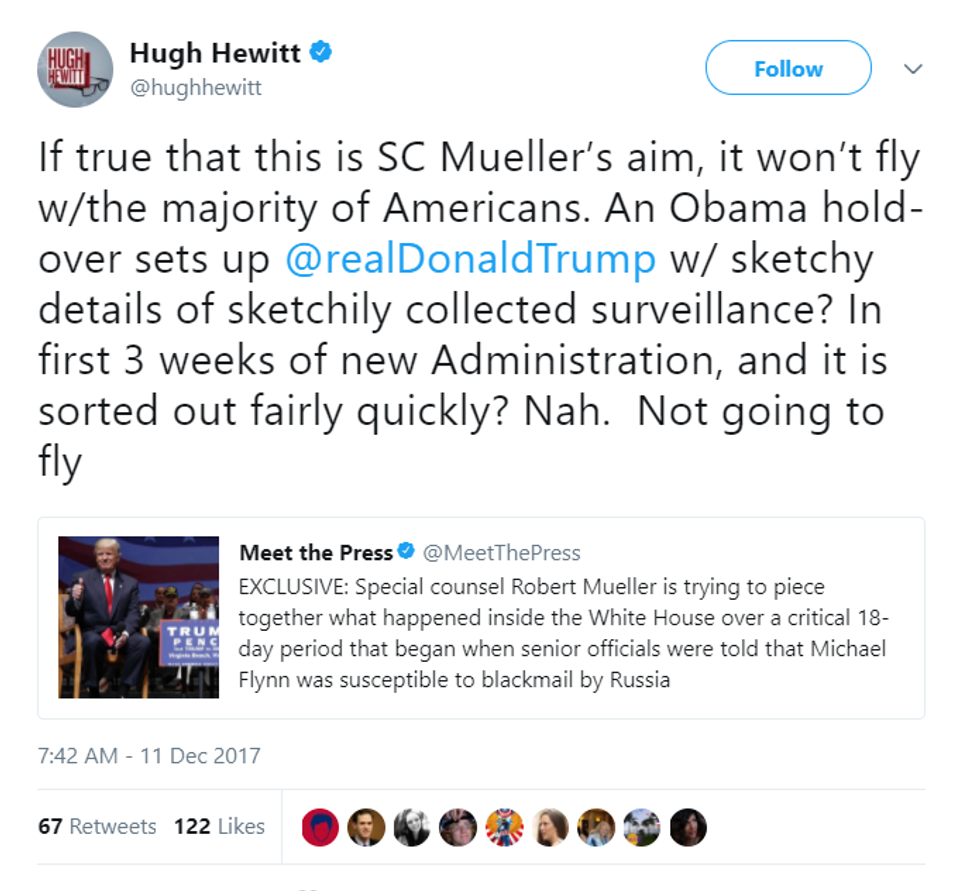Open the quoted tweet's Trump rally photo

point(139,617)
